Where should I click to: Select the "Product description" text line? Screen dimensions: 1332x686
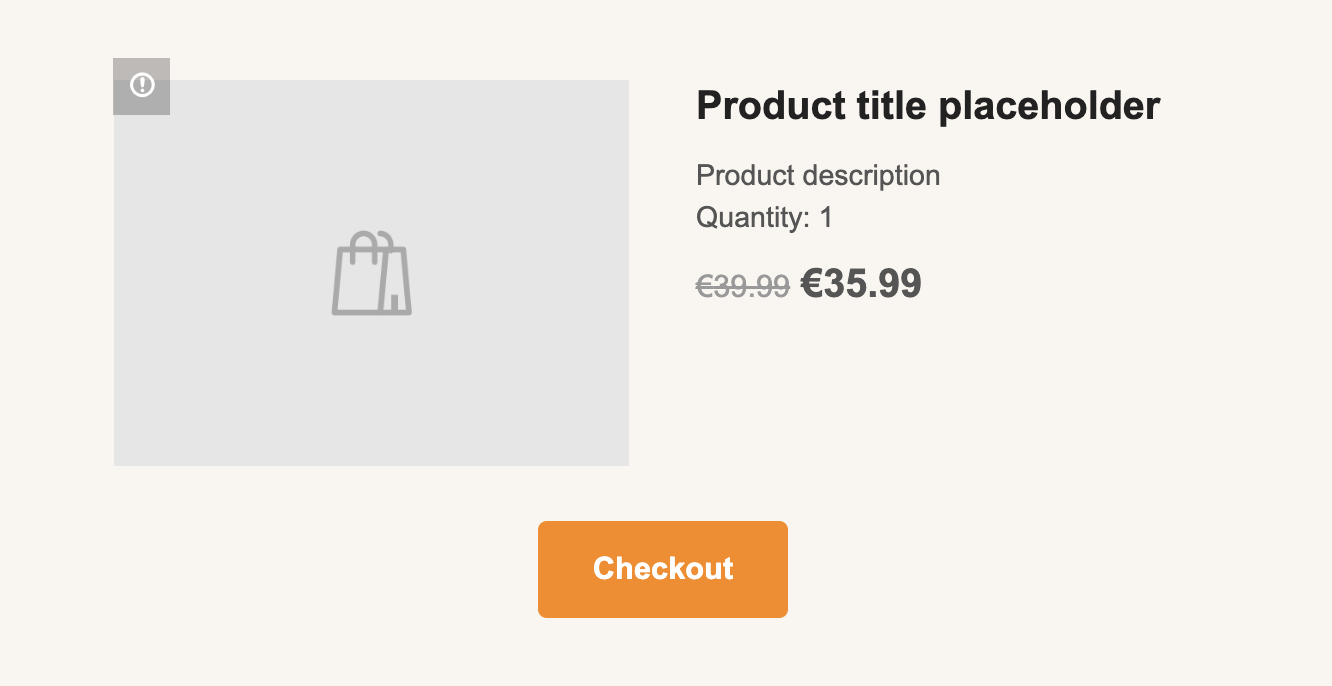(817, 176)
